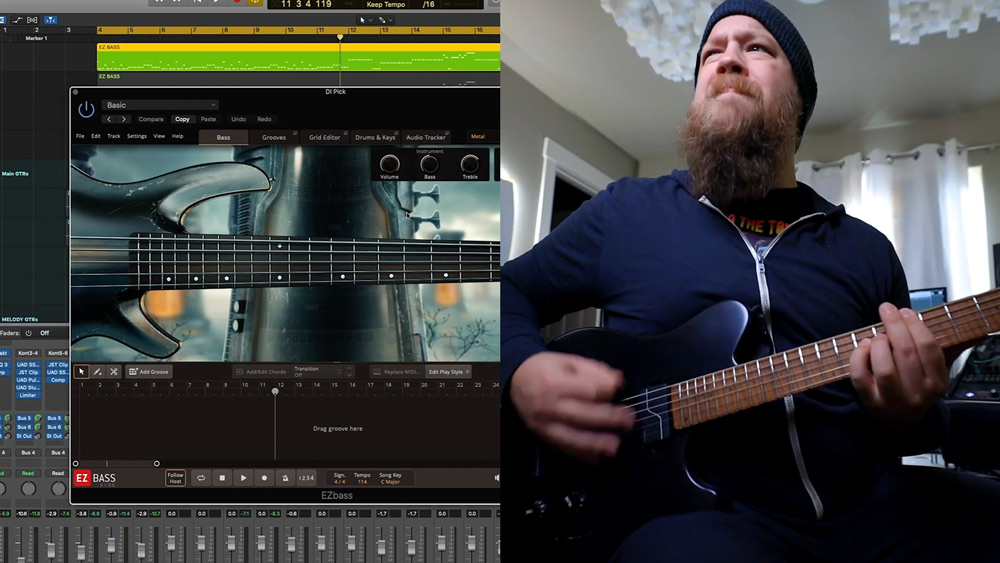
Task: Click the Paste button in plugin header
Action: click(209, 119)
